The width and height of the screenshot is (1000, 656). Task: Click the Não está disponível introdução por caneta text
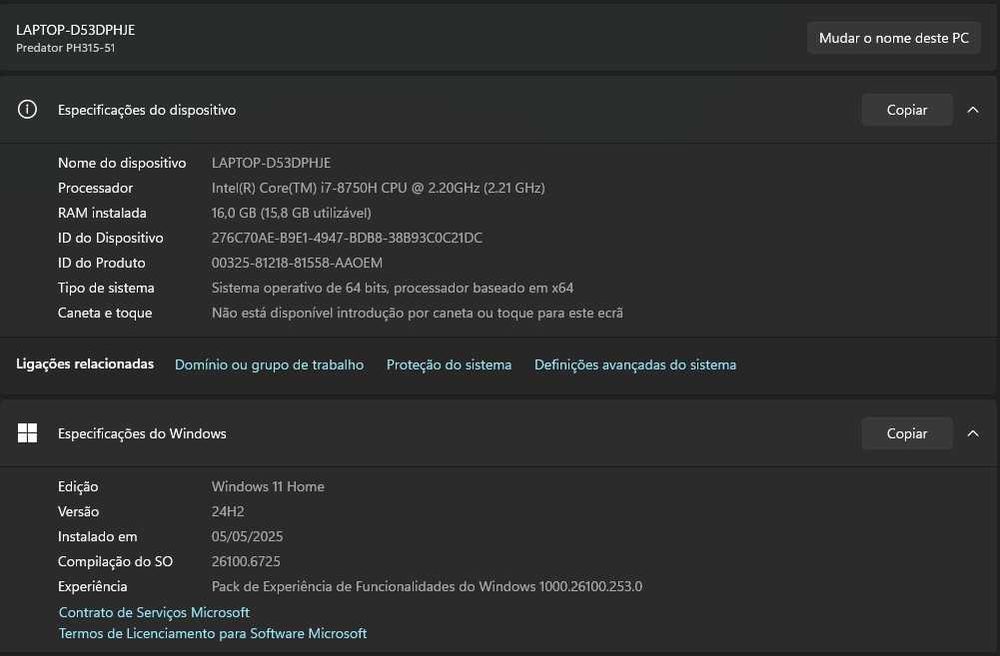[417, 312]
